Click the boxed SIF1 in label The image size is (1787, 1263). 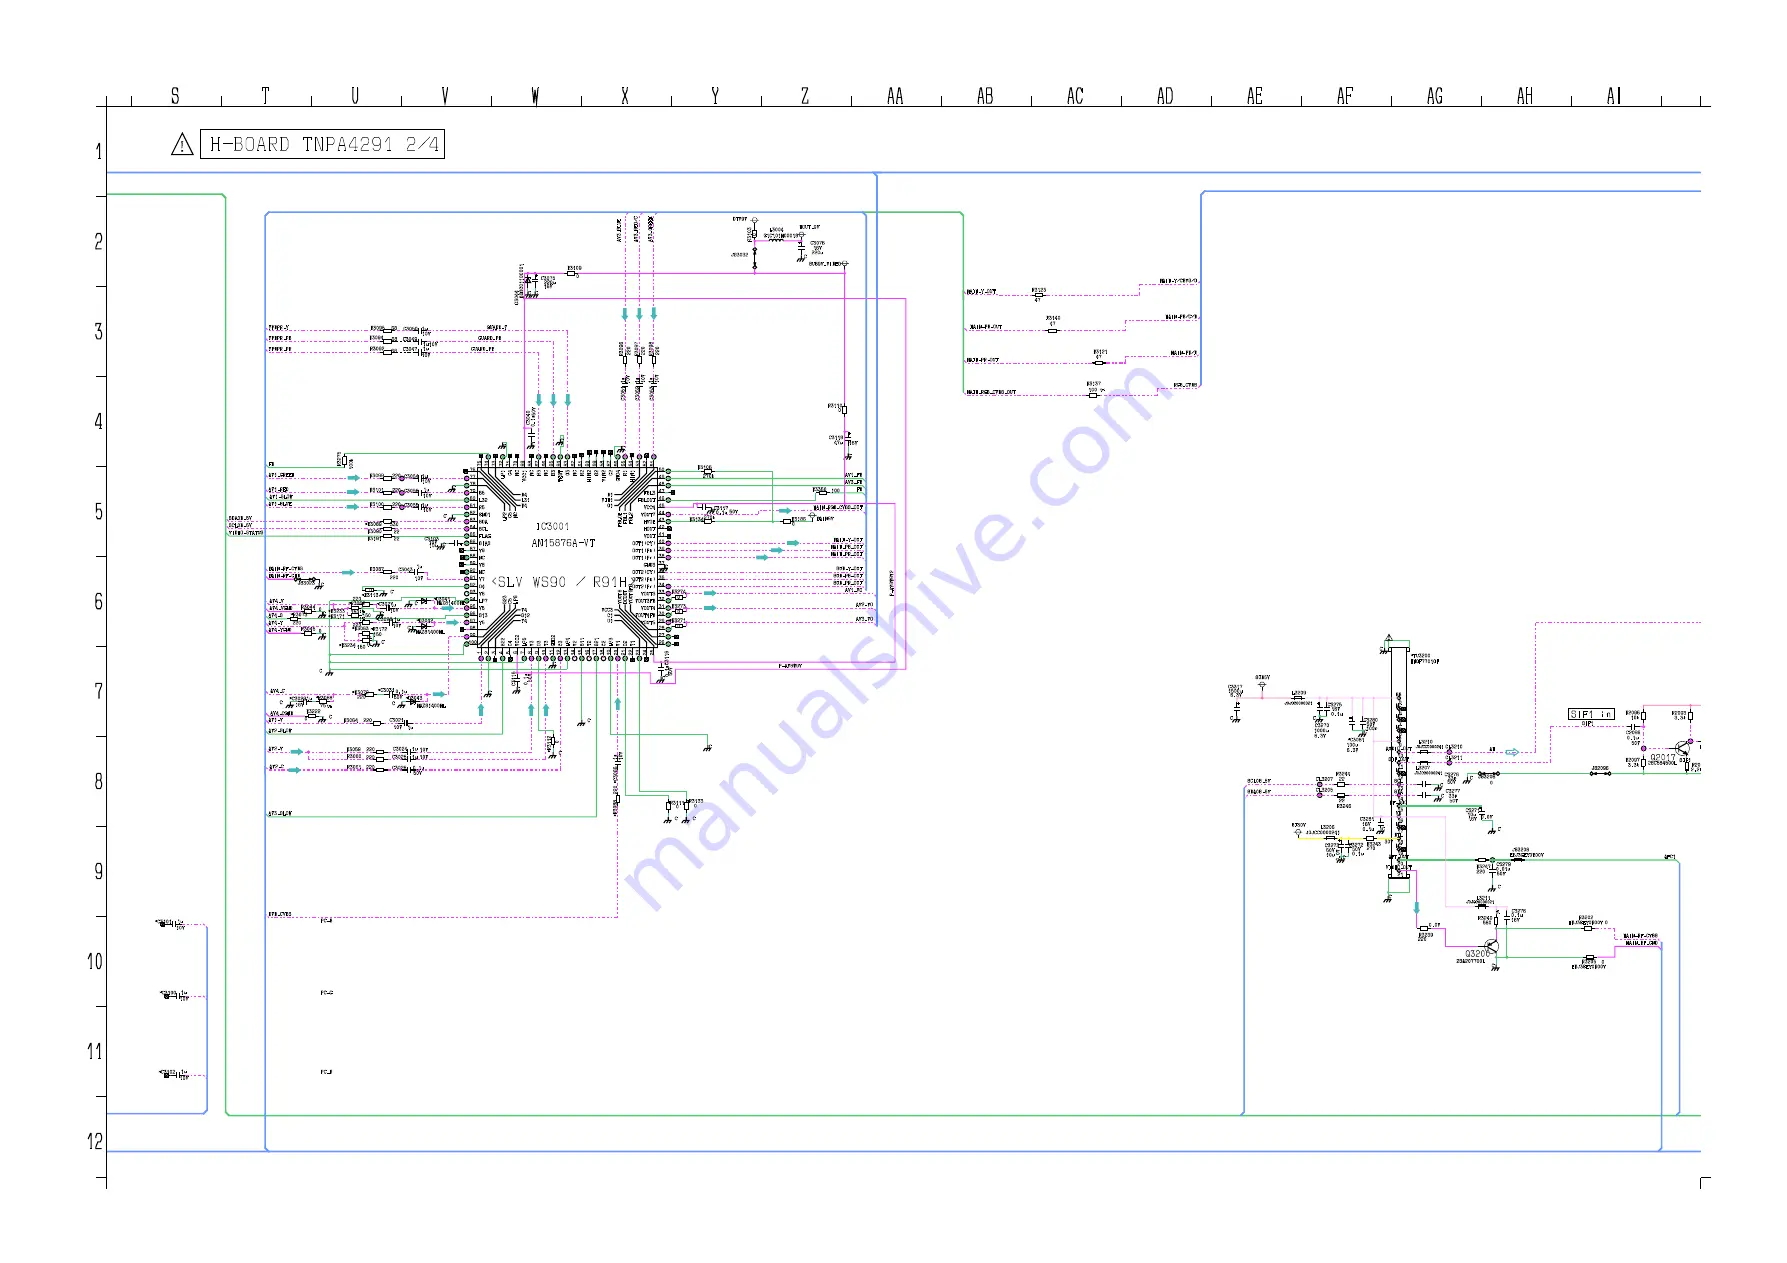(1591, 714)
